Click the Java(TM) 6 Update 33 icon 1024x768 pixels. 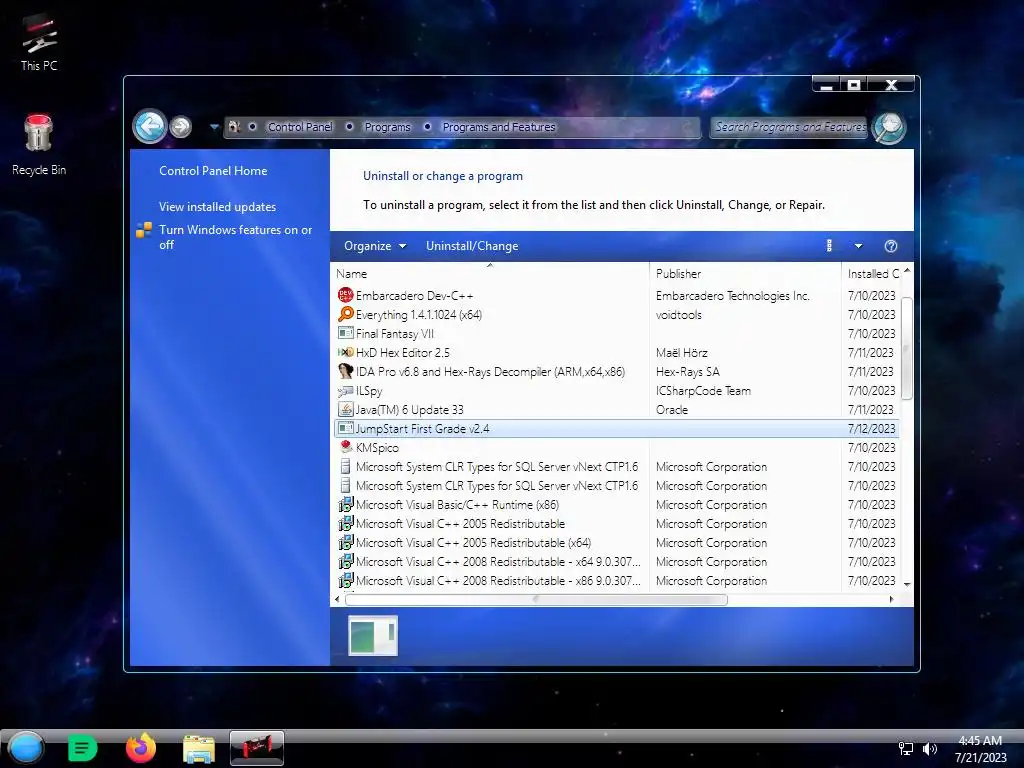point(345,409)
